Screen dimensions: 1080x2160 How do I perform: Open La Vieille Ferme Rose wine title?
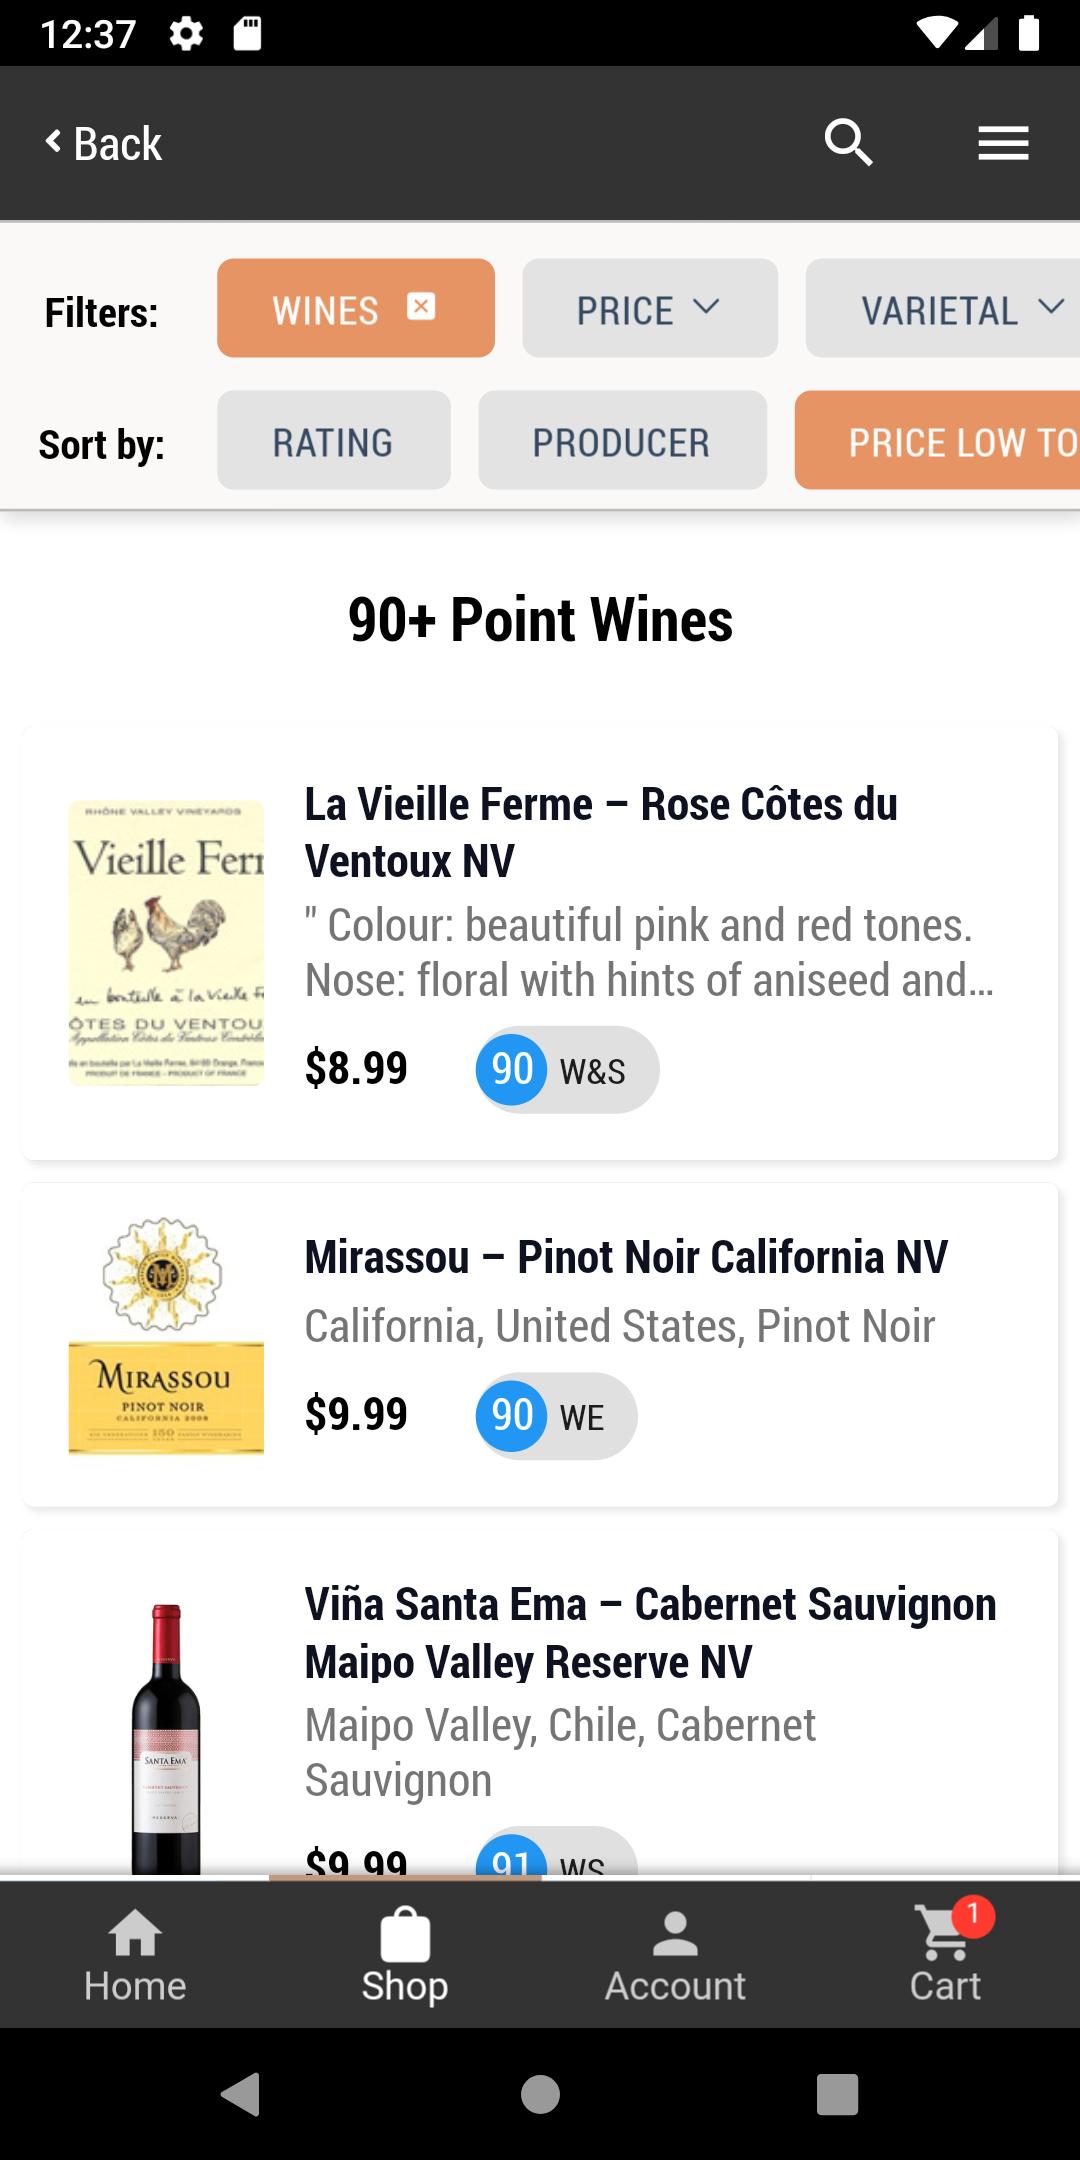601,832
